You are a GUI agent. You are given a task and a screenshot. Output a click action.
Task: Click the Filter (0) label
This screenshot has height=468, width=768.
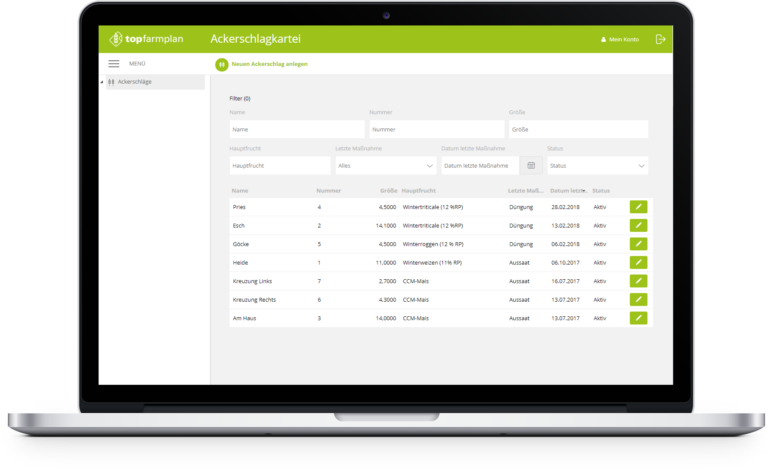coord(240,99)
